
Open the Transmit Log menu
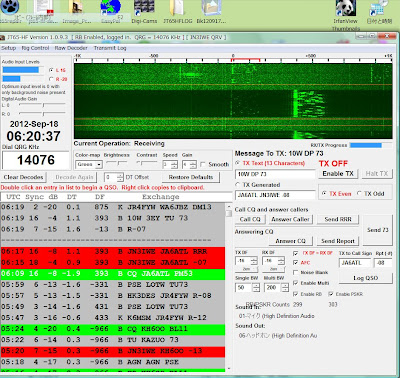click(x=110, y=48)
